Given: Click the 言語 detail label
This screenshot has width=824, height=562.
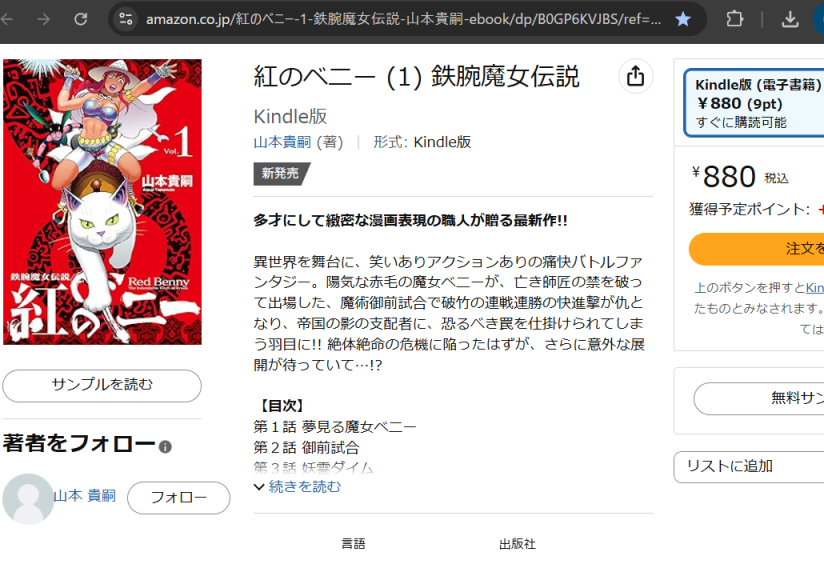Looking at the screenshot, I should pos(353,544).
